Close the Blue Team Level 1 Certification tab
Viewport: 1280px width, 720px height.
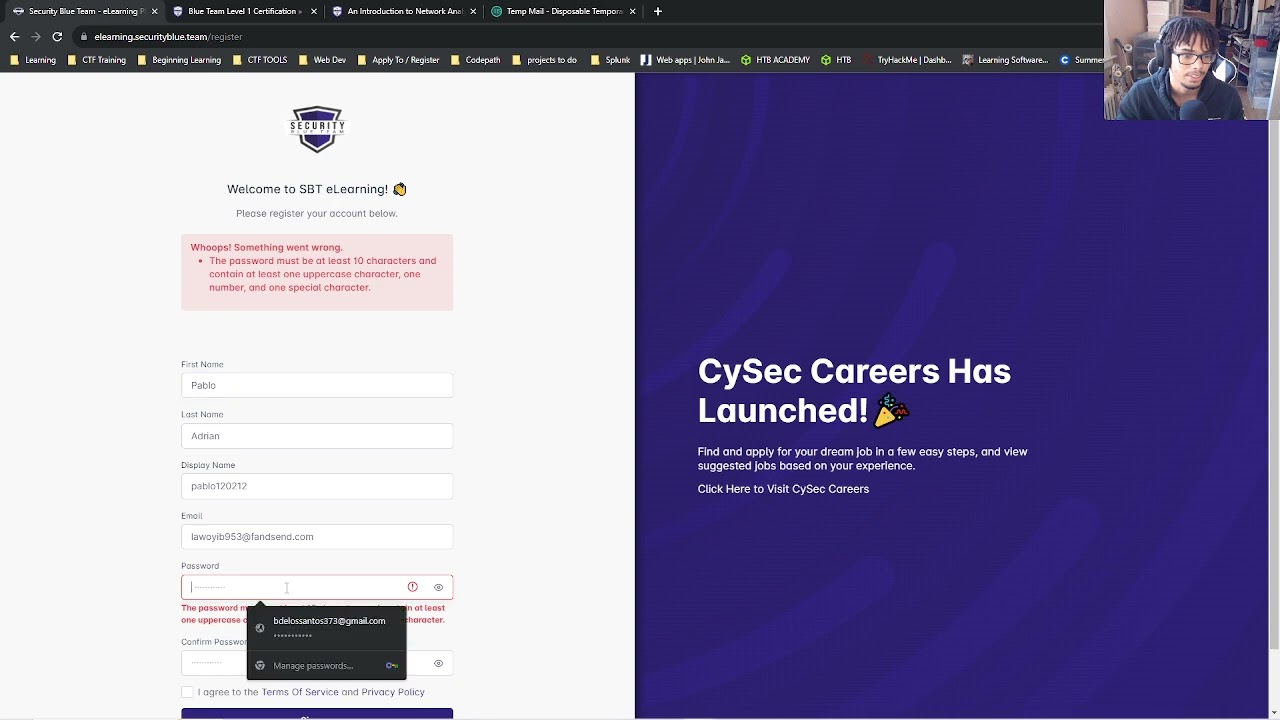tap(314, 11)
